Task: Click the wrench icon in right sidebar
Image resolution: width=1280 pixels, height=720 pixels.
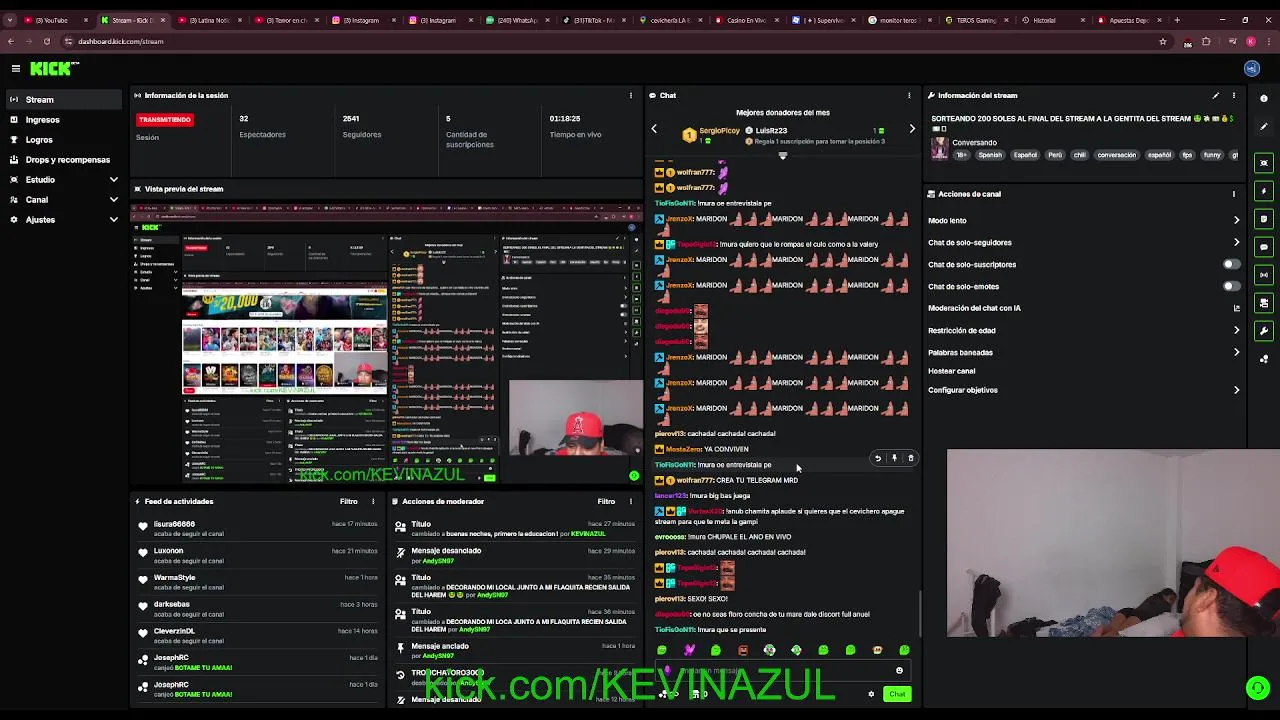Action: (1264, 331)
